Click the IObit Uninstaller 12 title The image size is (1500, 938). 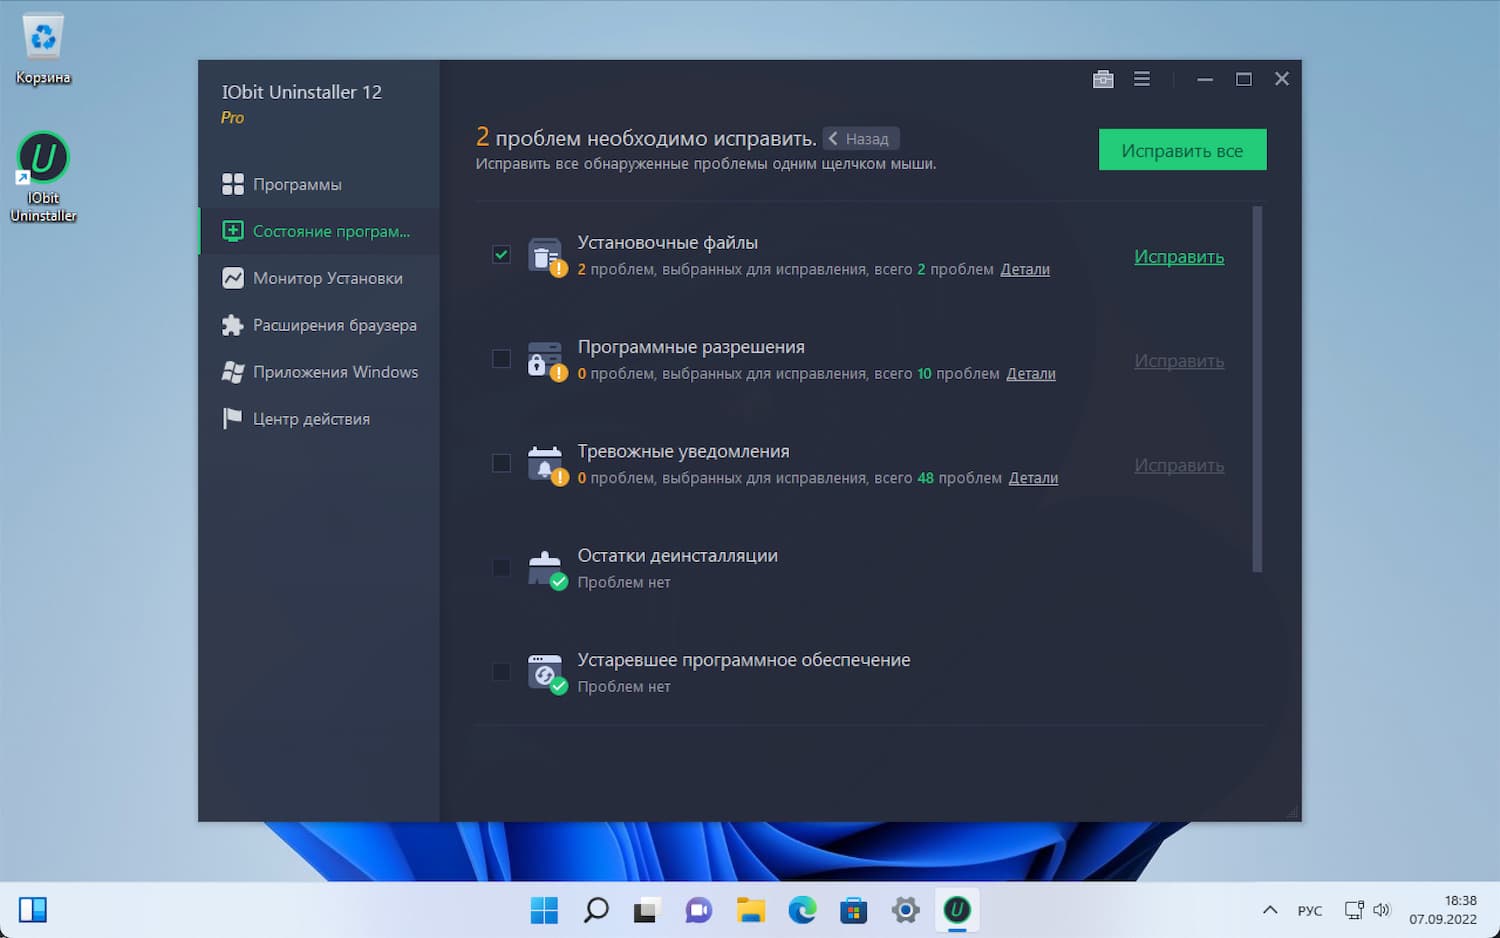(x=302, y=92)
